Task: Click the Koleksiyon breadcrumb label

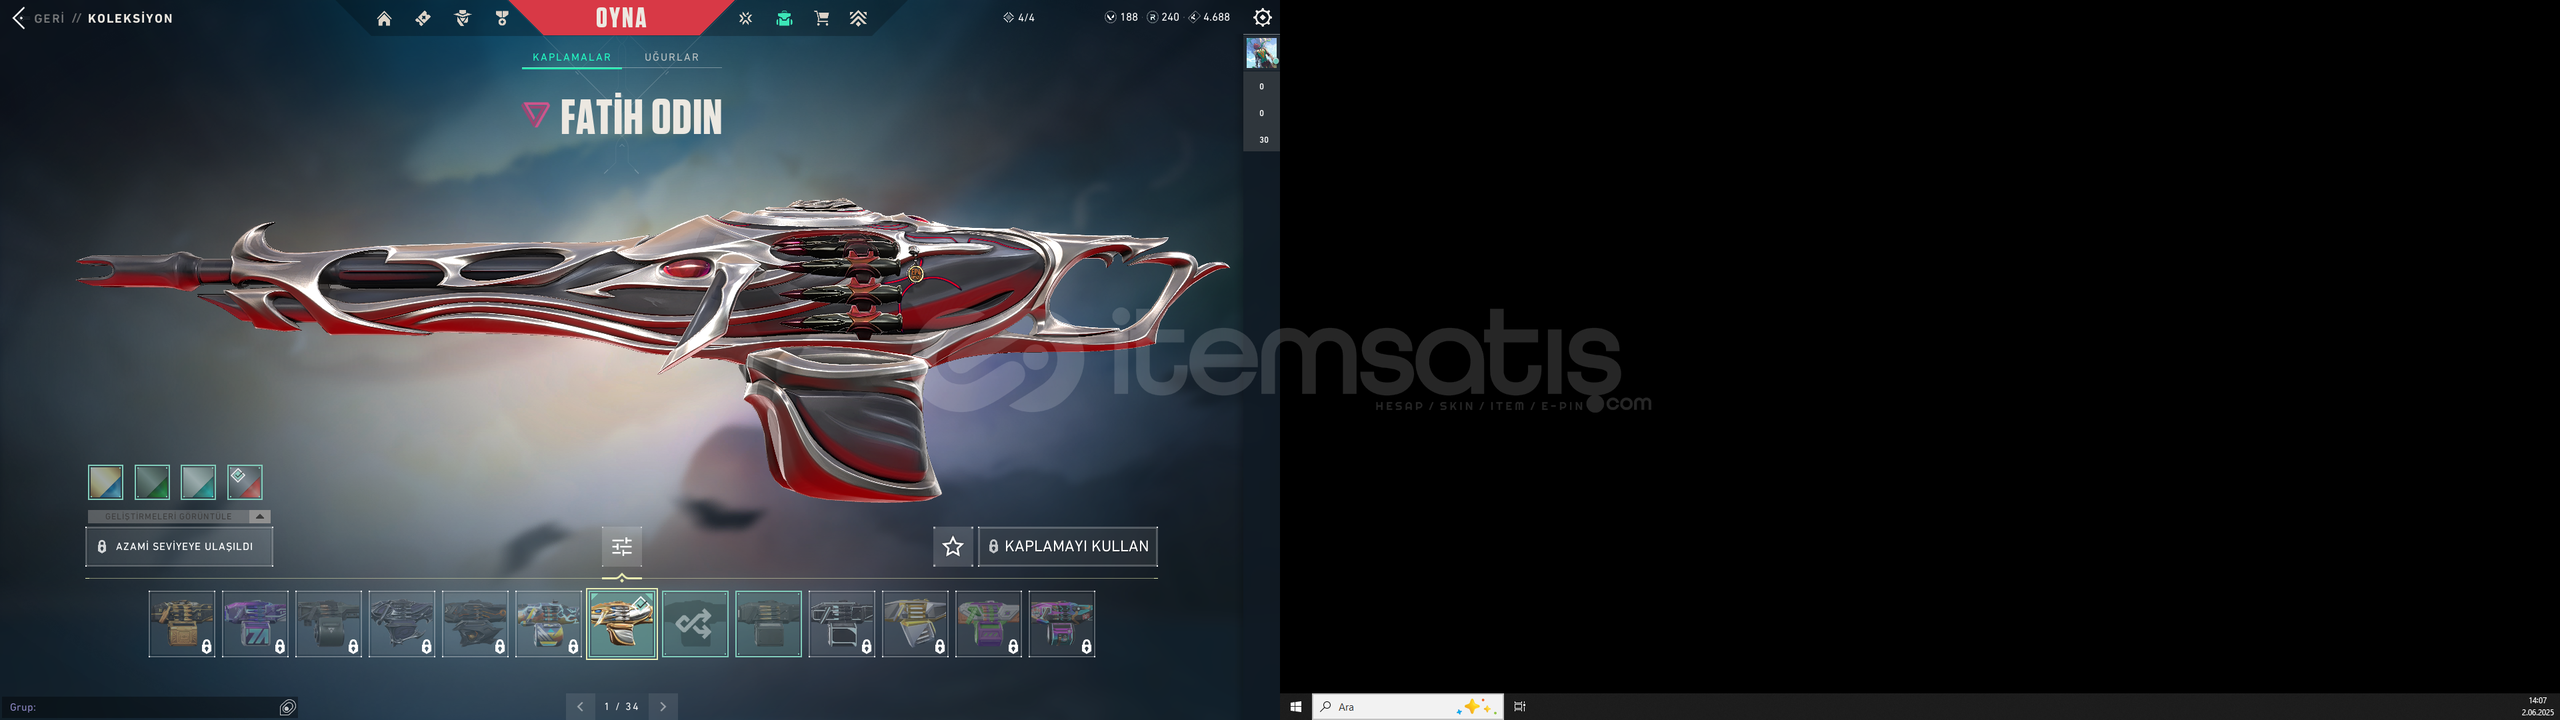Action: [130, 18]
